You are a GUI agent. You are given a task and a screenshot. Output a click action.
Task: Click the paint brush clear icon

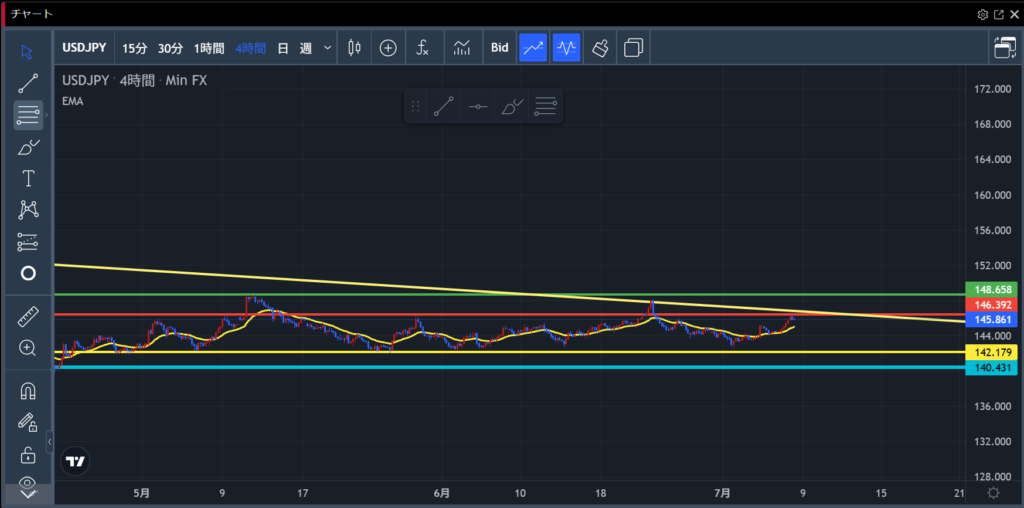click(600, 48)
